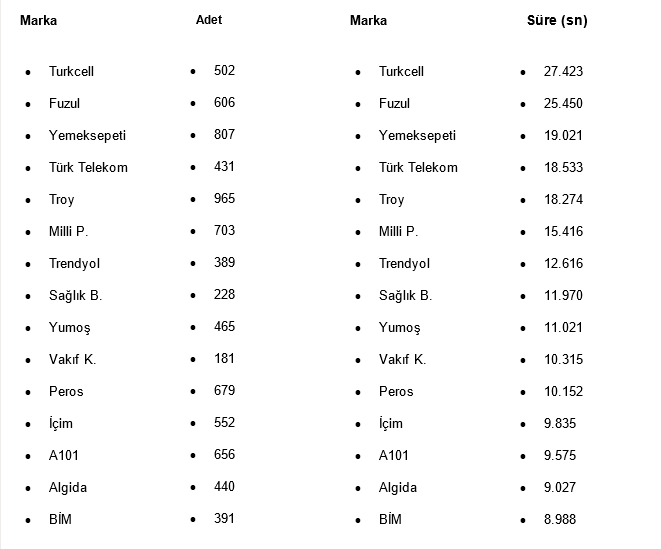
Task: Select the duration value 18.533
Action: tap(563, 168)
